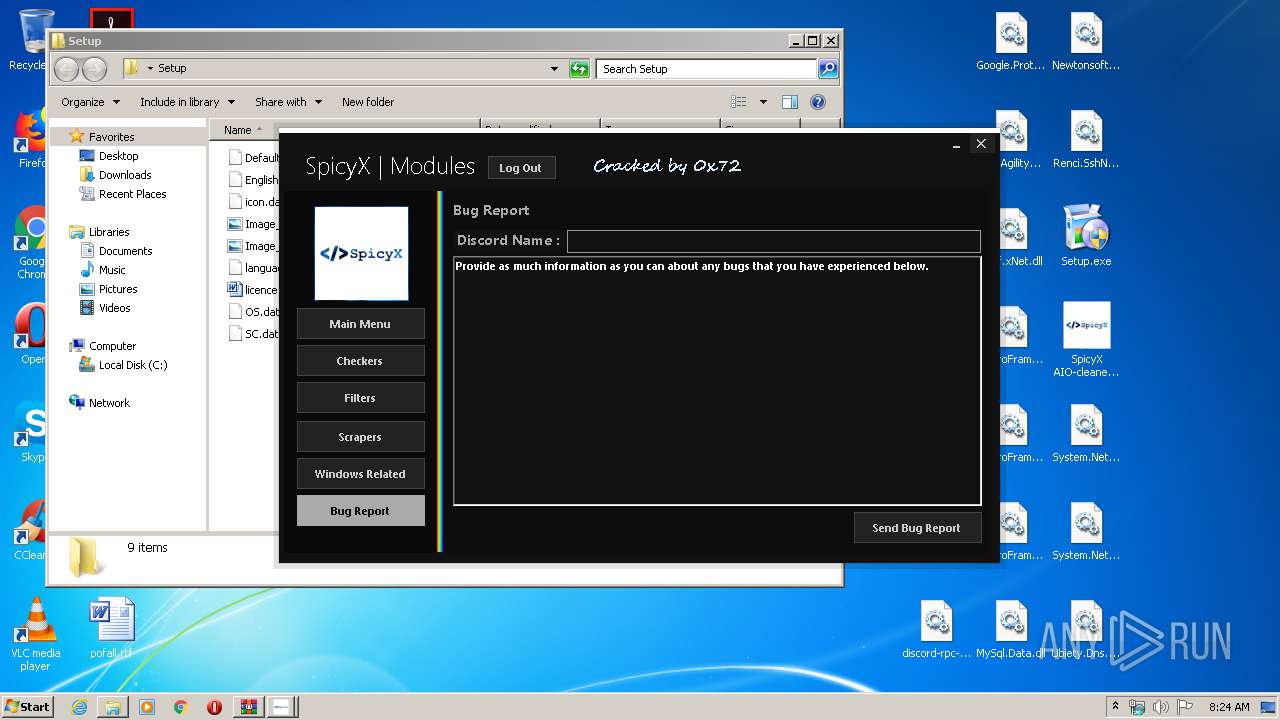Send the bug report
The height and width of the screenshot is (720, 1280).
(917, 528)
